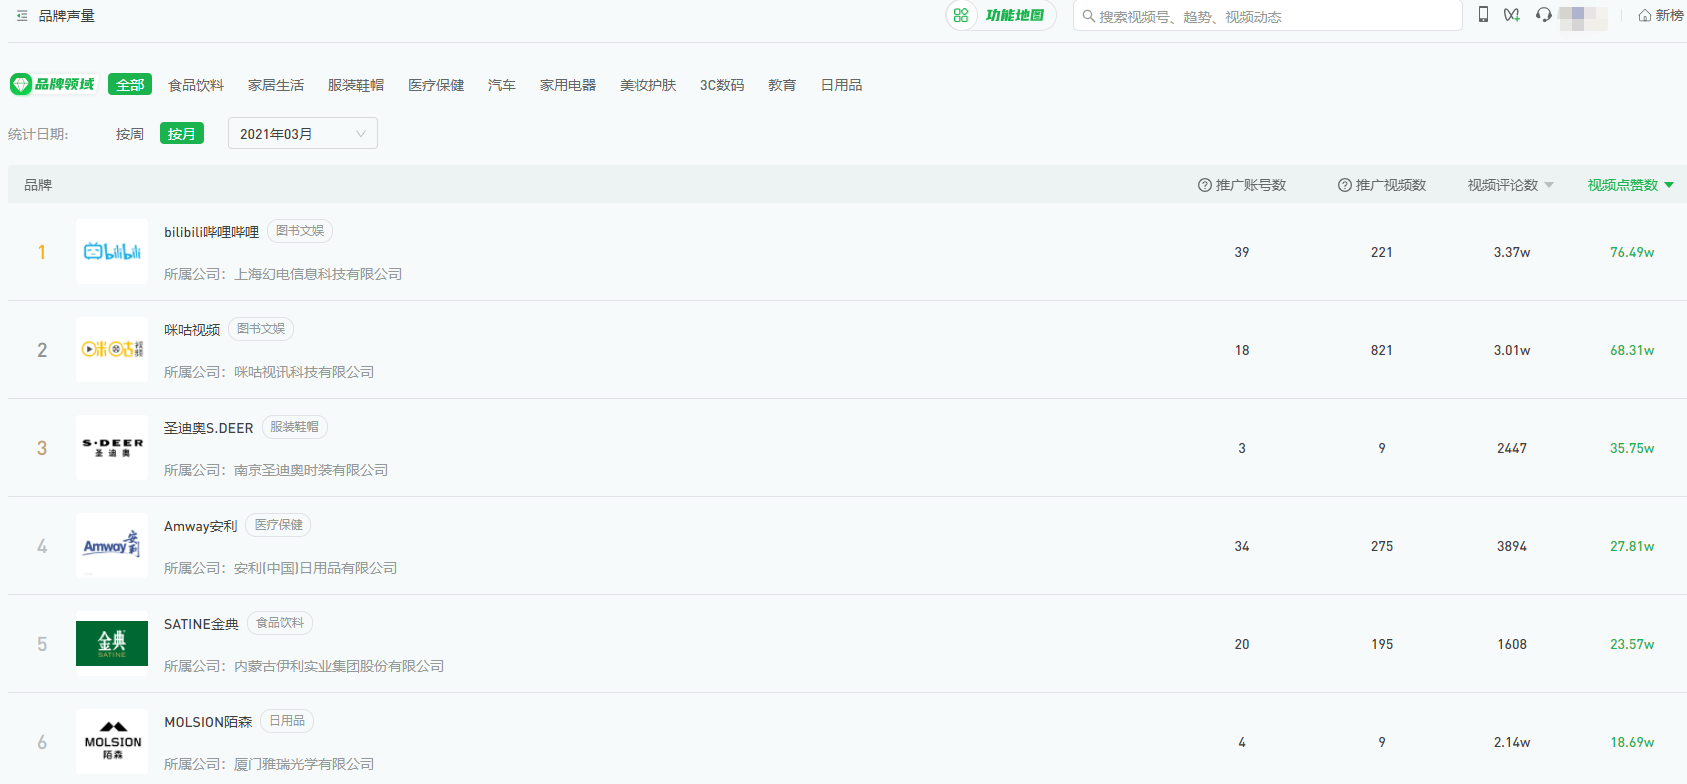The height and width of the screenshot is (784, 1687).
Task: Click the 3.37w comment count
Action: [x=1512, y=252]
